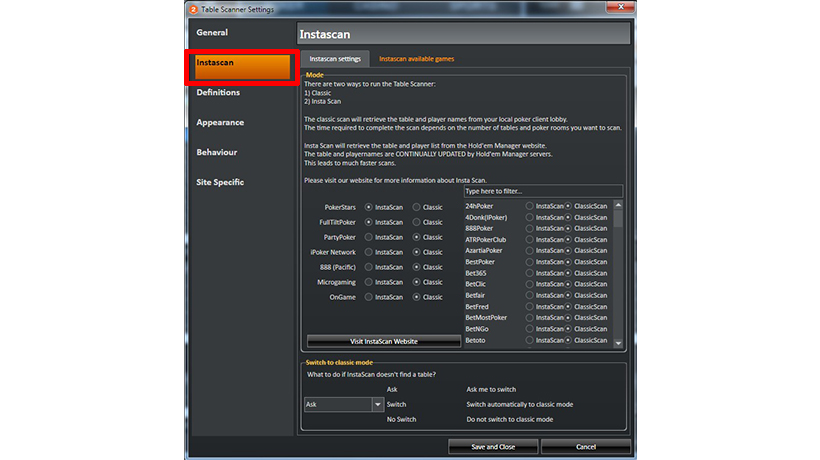Open the General settings section
Screen dimensions: 820x460
coord(212,32)
